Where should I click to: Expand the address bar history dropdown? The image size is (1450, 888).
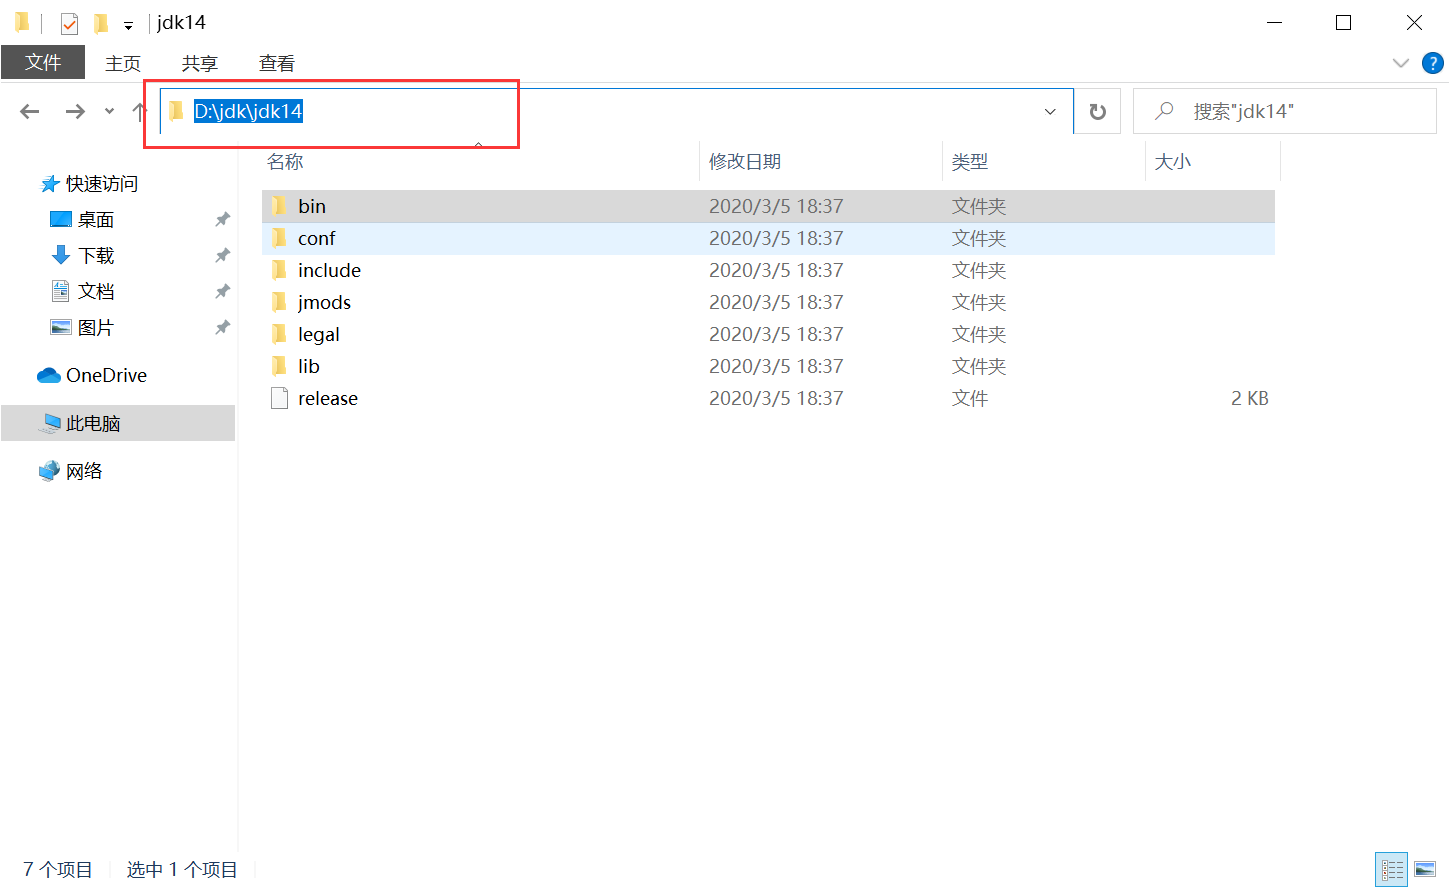(1049, 111)
